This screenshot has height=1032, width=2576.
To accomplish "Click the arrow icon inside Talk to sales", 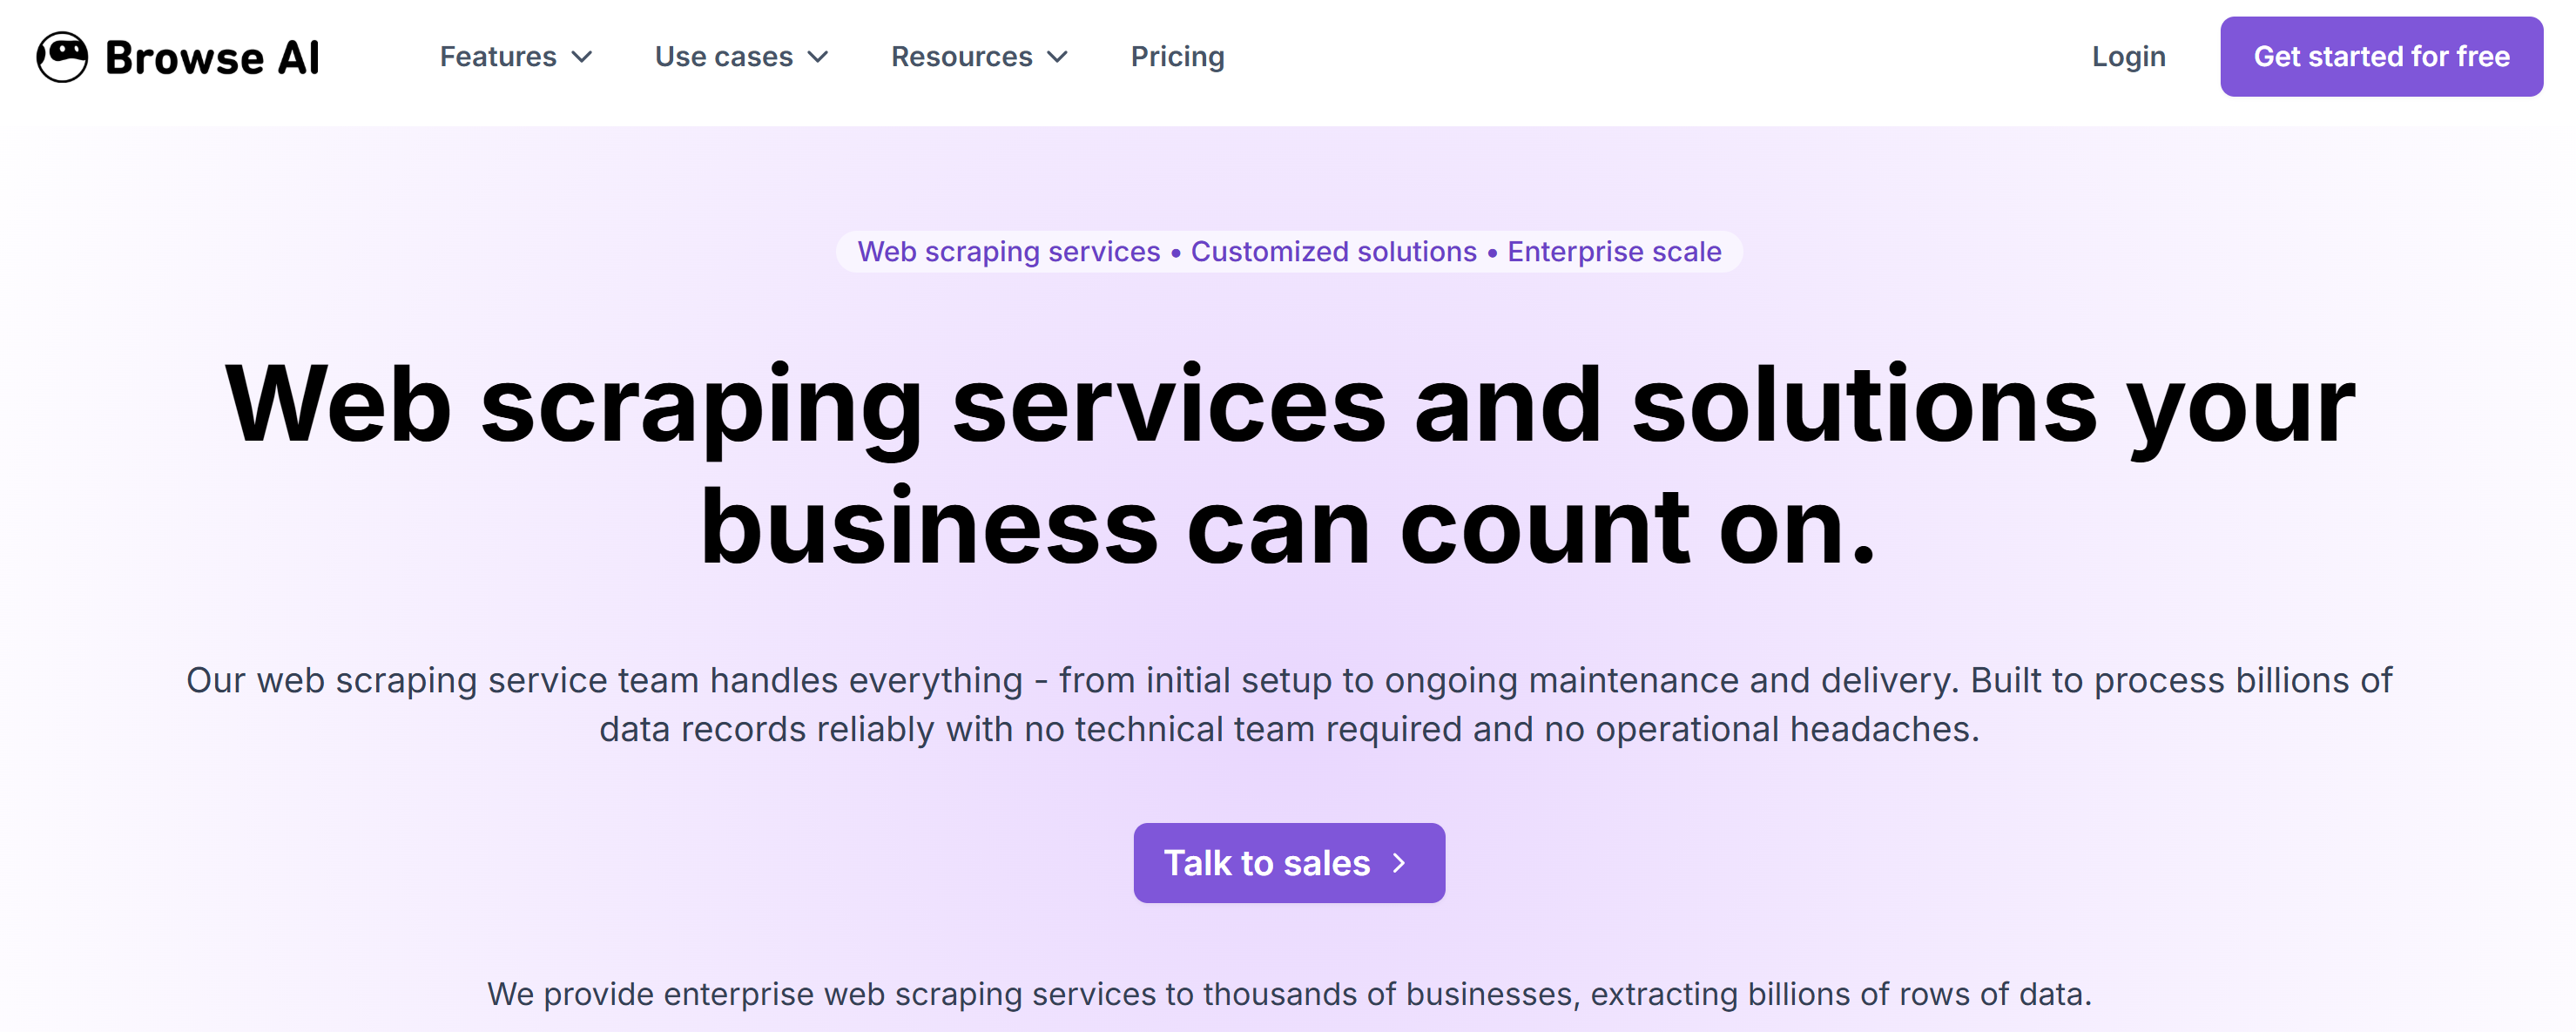I will (1399, 863).
